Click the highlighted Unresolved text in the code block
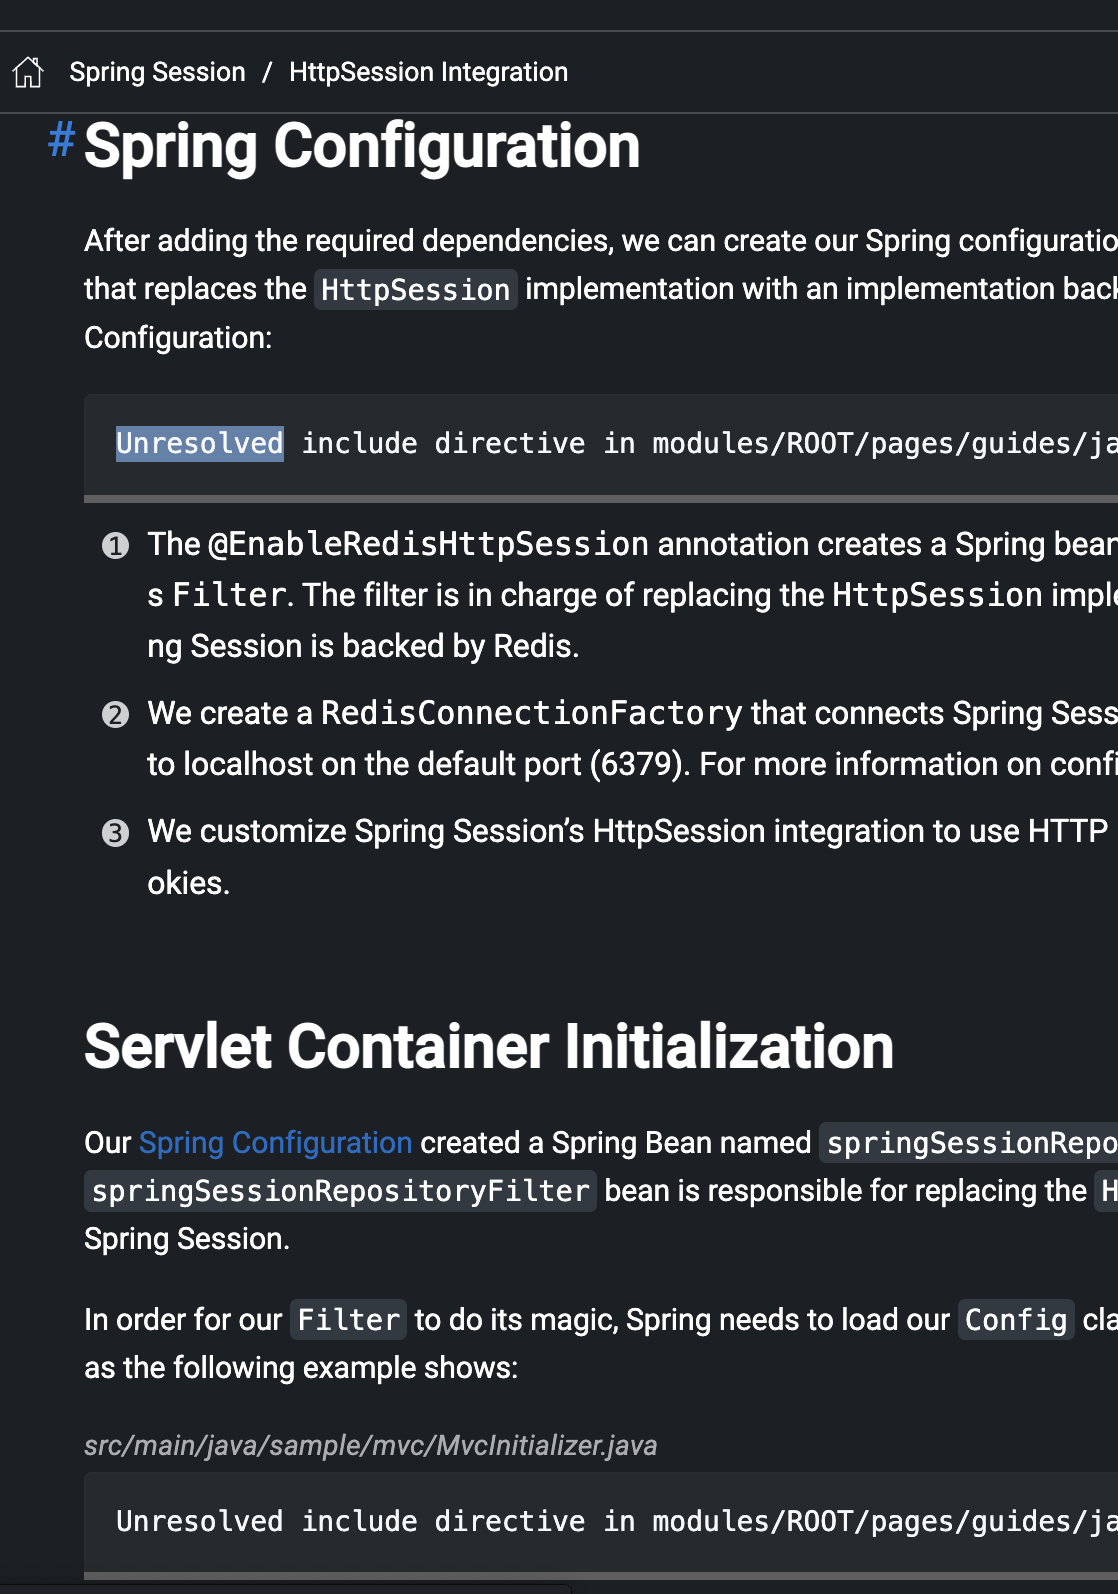 (x=199, y=443)
